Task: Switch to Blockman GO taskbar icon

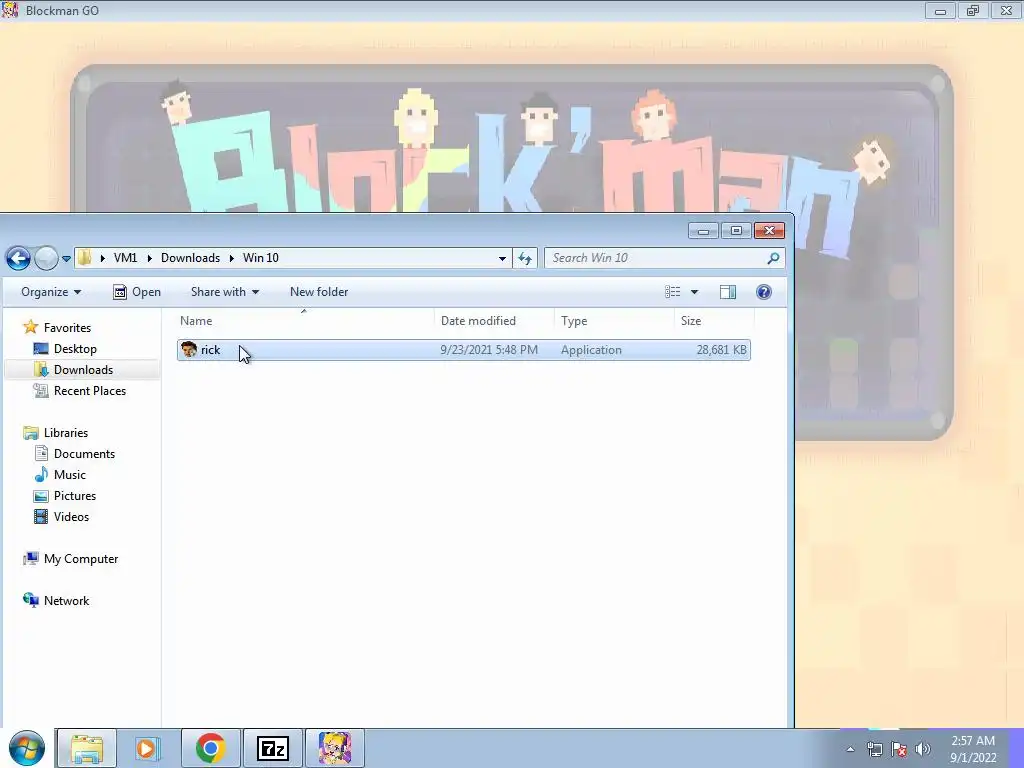Action: 334,748
